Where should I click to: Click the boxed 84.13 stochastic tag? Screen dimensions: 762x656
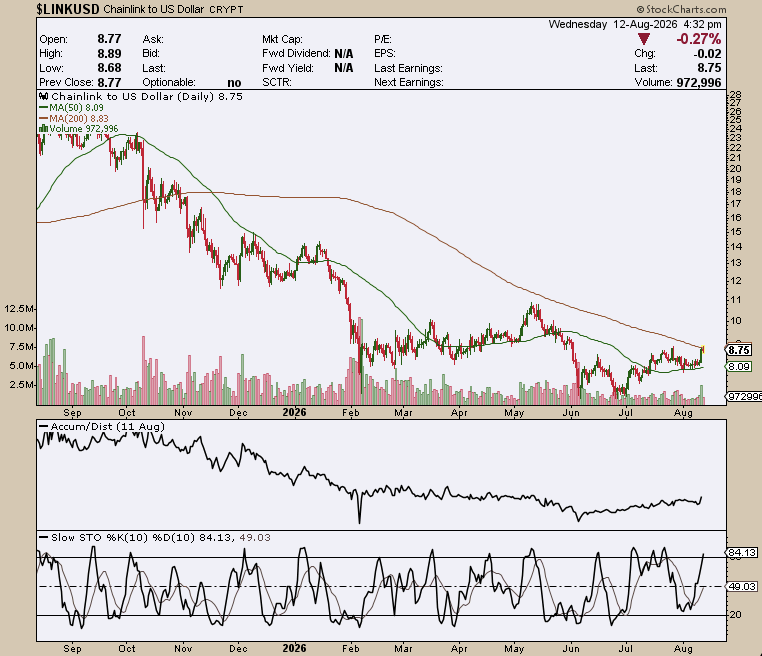point(742,552)
